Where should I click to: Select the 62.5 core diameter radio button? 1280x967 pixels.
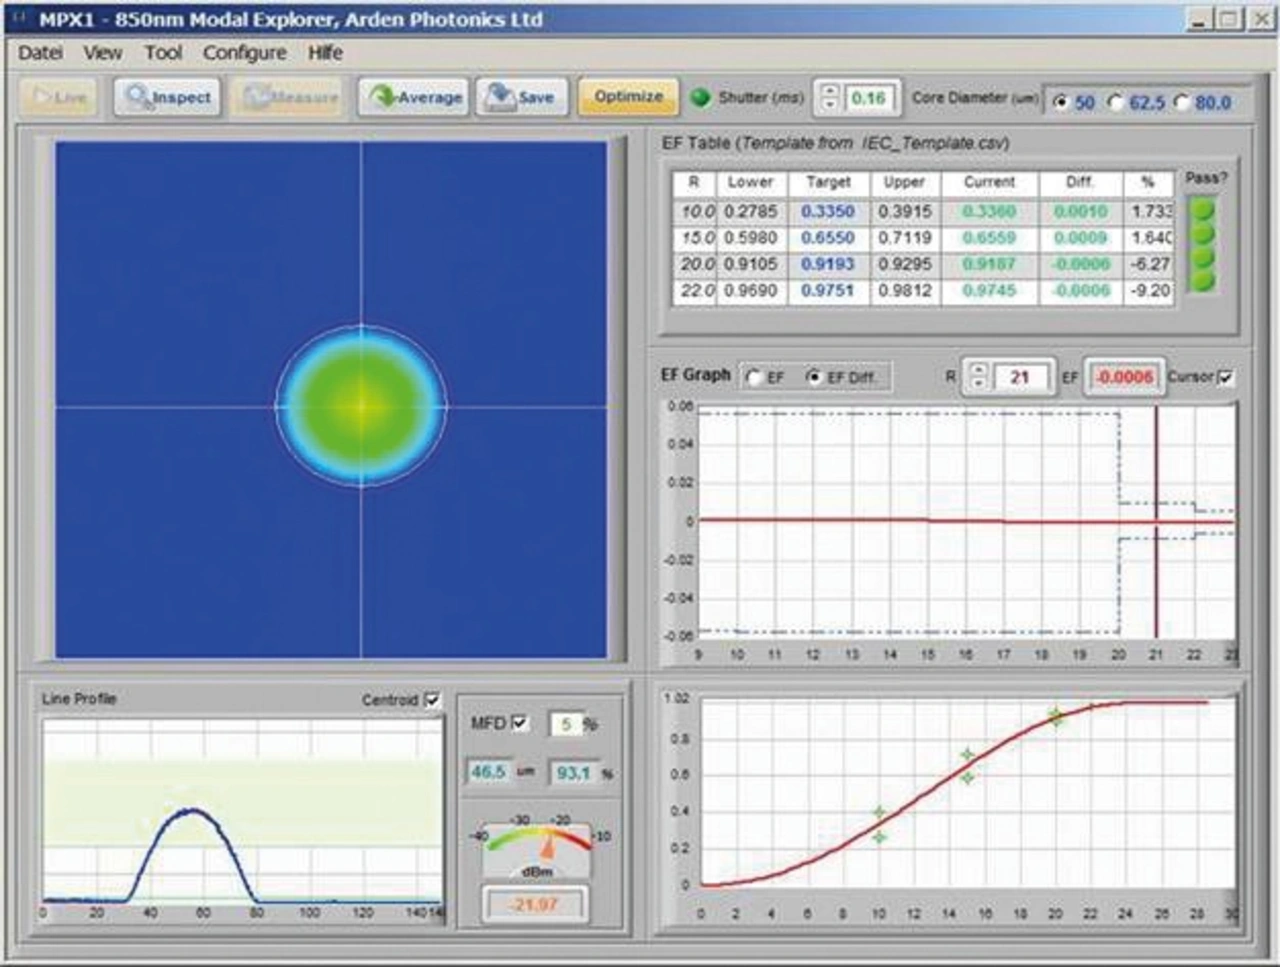[1116, 102]
